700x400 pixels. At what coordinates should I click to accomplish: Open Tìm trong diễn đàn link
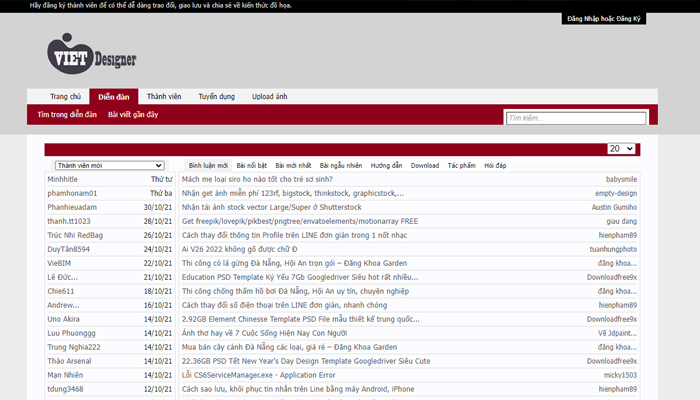pos(67,115)
